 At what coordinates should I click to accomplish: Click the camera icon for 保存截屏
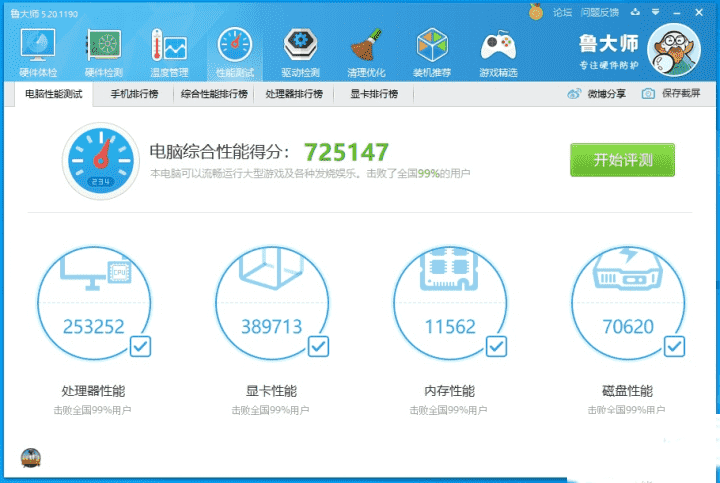click(x=648, y=94)
